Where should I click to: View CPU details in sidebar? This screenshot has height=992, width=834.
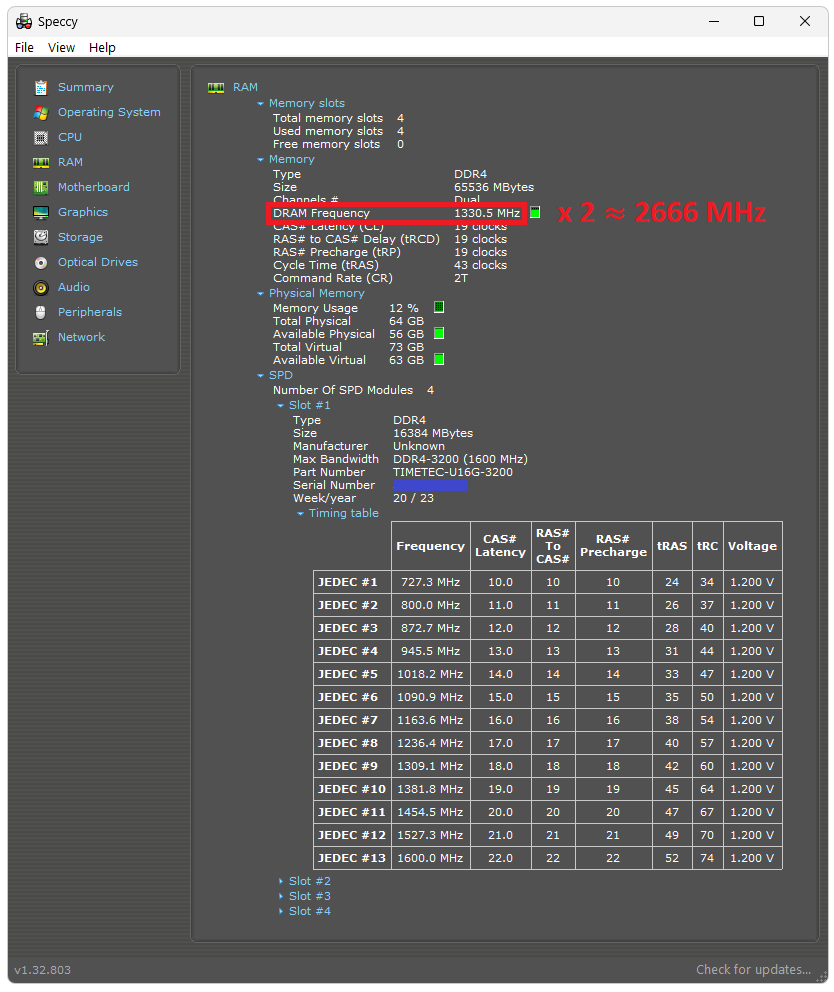70,137
